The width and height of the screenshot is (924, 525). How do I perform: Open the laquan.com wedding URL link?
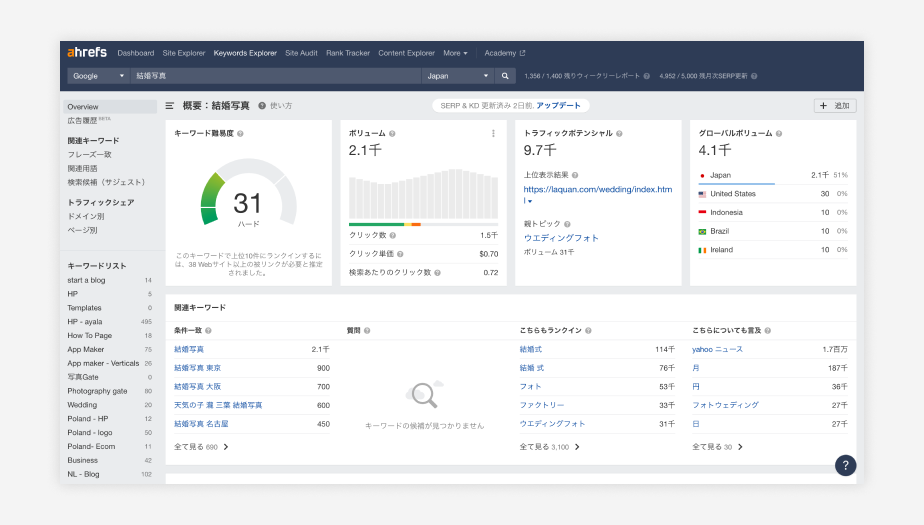[598, 194]
